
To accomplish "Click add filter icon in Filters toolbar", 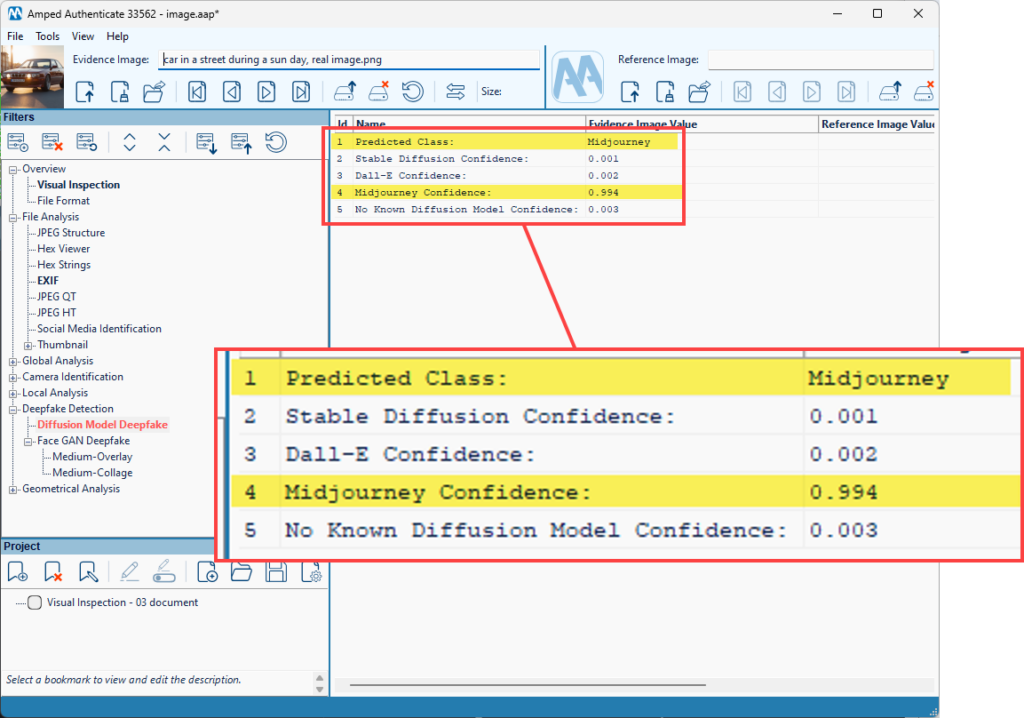I will coord(18,142).
